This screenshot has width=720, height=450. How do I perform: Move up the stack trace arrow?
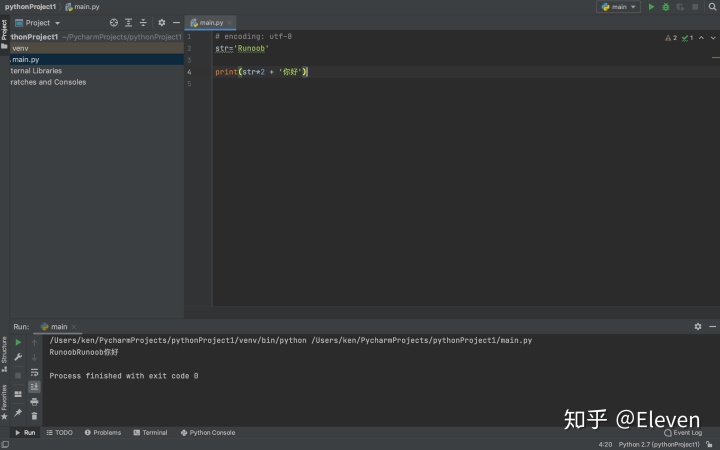coord(34,343)
